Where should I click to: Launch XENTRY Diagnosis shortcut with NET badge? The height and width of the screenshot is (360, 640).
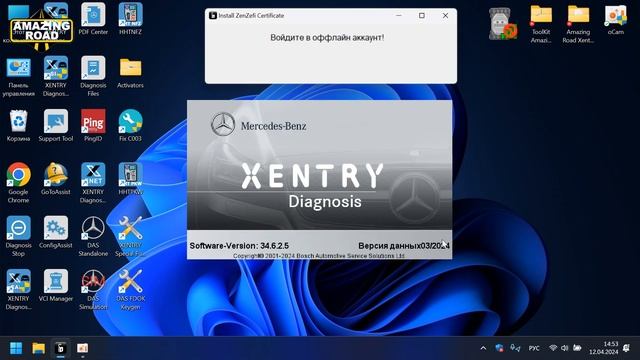(93, 183)
